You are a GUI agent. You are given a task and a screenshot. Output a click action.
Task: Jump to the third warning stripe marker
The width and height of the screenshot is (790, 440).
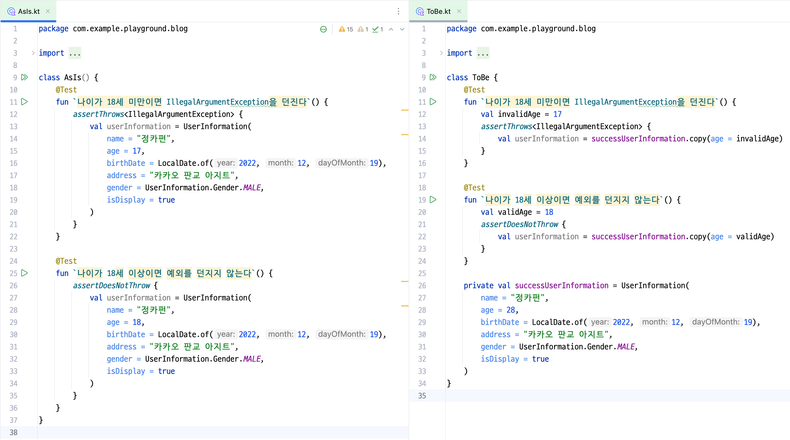coord(405,281)
